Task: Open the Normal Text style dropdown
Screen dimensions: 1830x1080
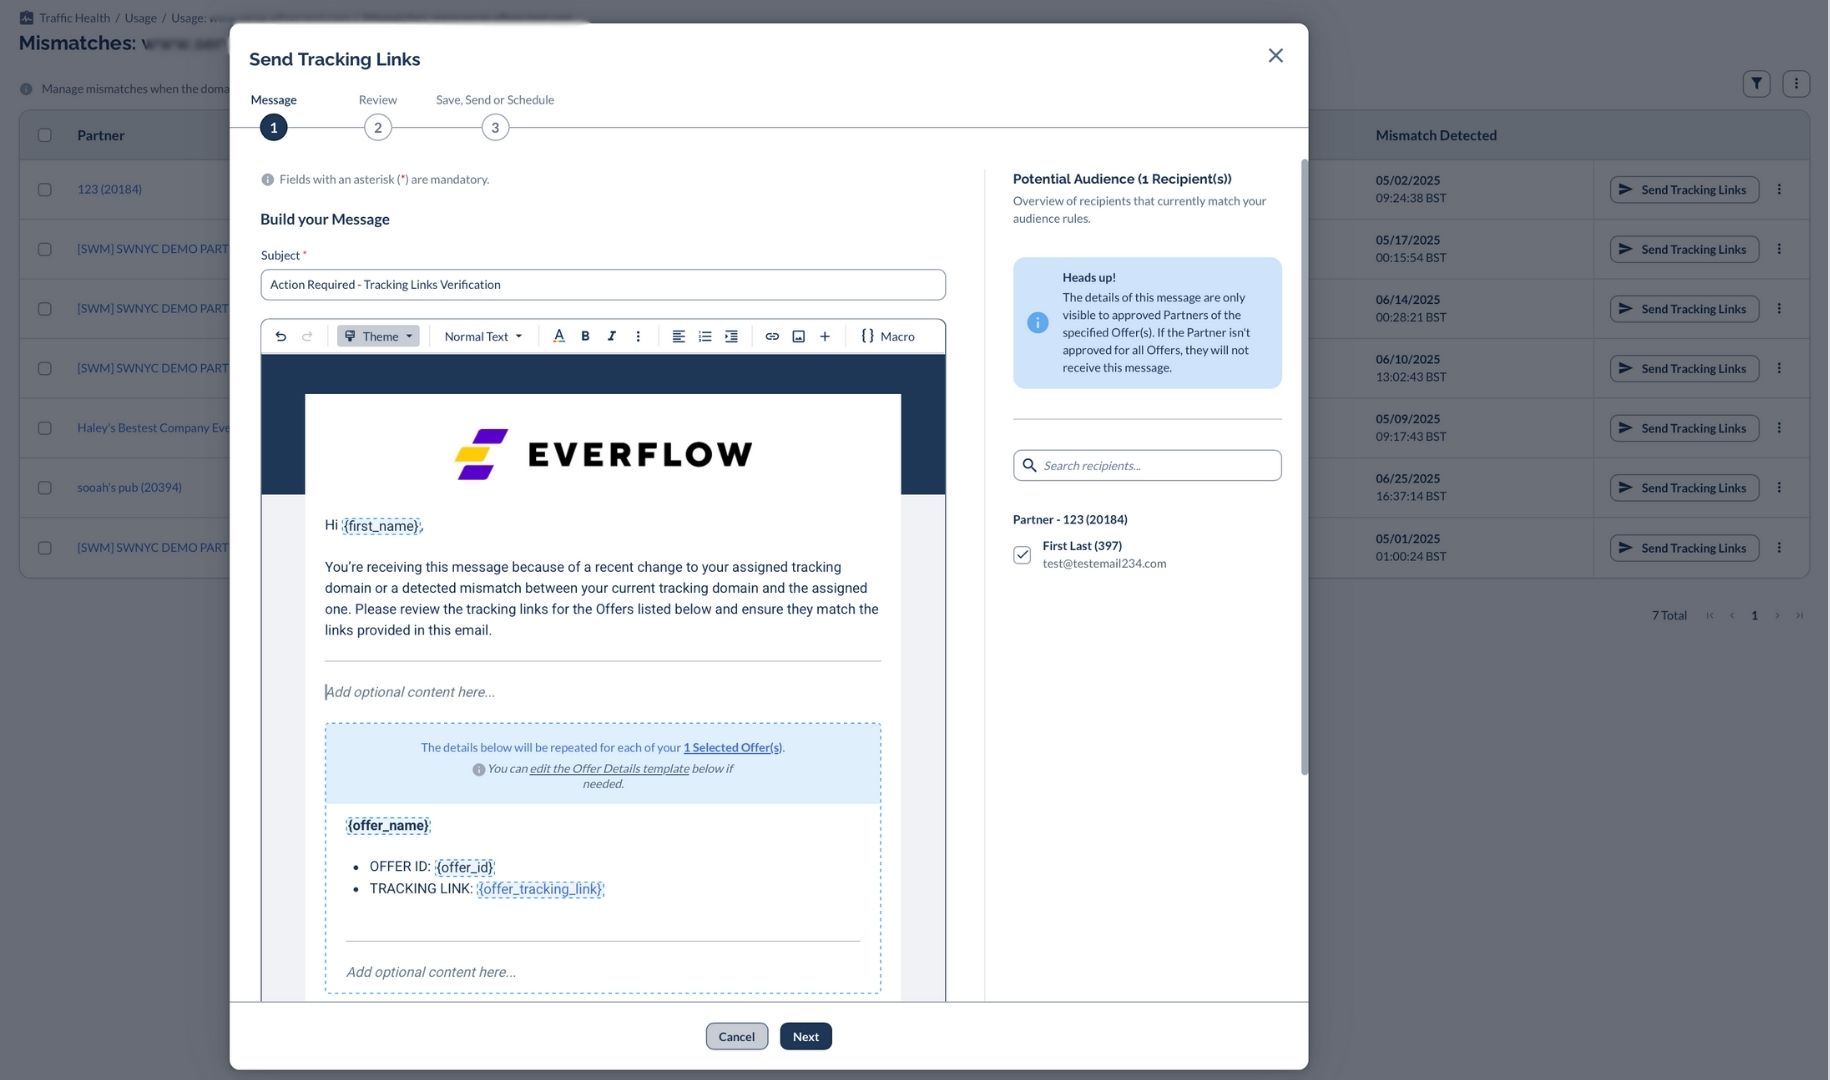Action: [x=483, y=337]
